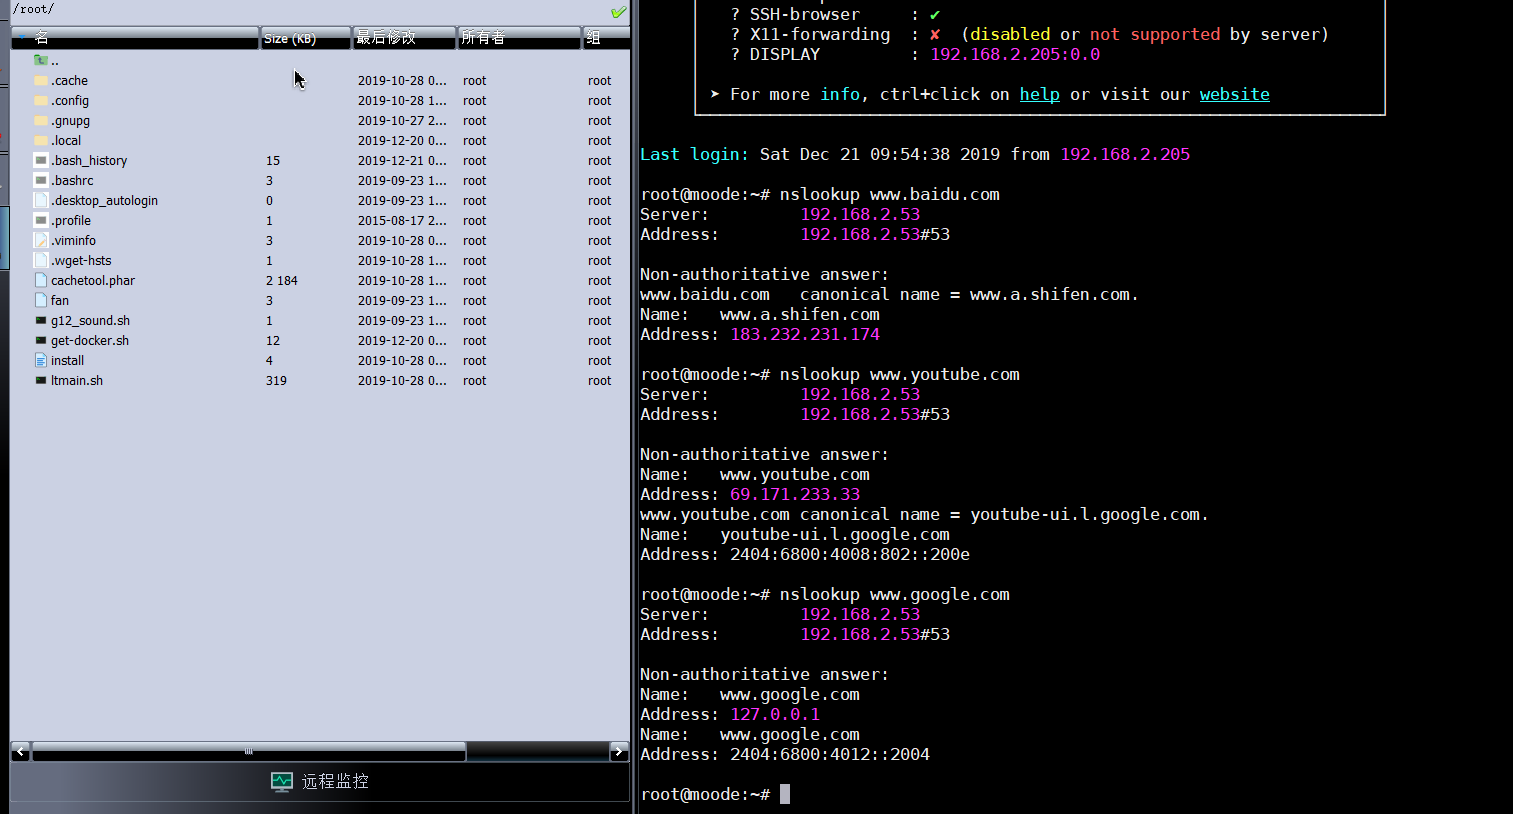Click the install file icon

pos(39,360)
